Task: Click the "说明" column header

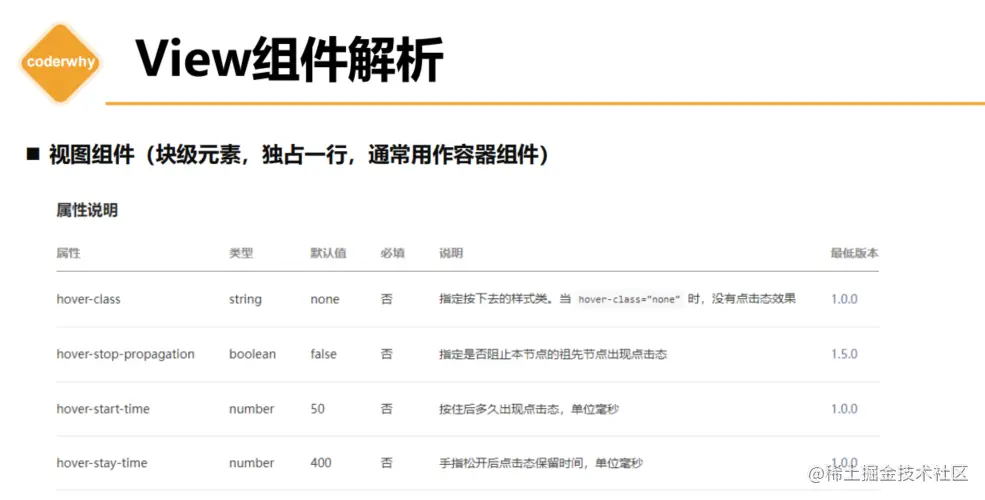Action: click(450, 253)
